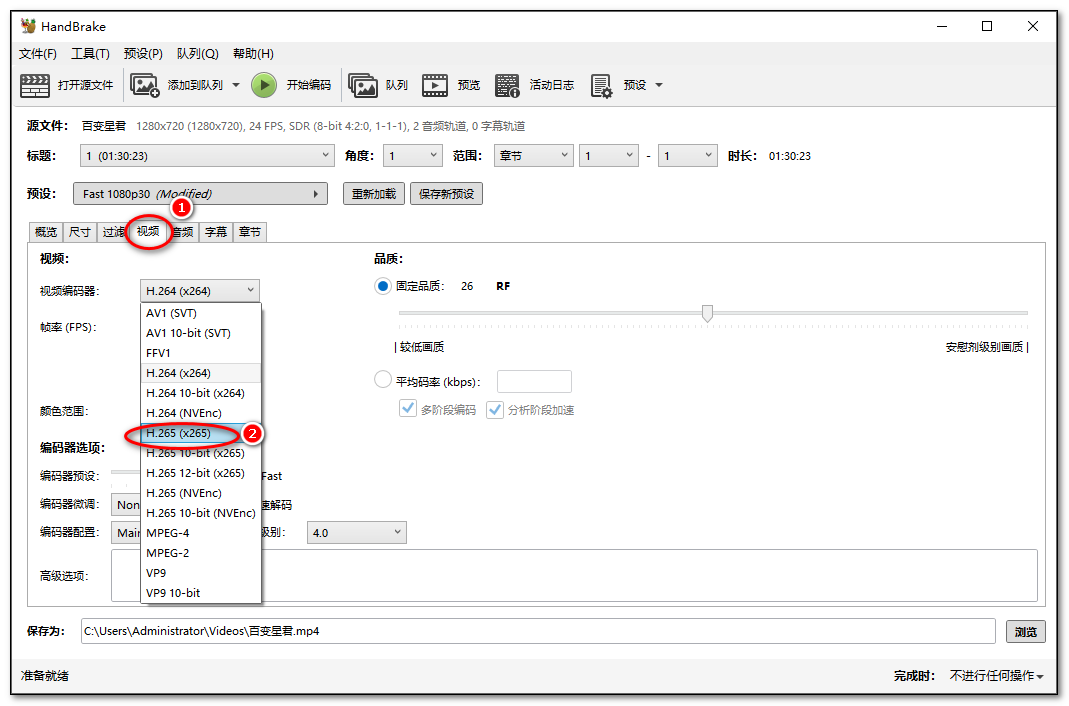Choose H.264 10-bit (x264) encoder
Screen dimensions: 1069x706
pos(200,393)
